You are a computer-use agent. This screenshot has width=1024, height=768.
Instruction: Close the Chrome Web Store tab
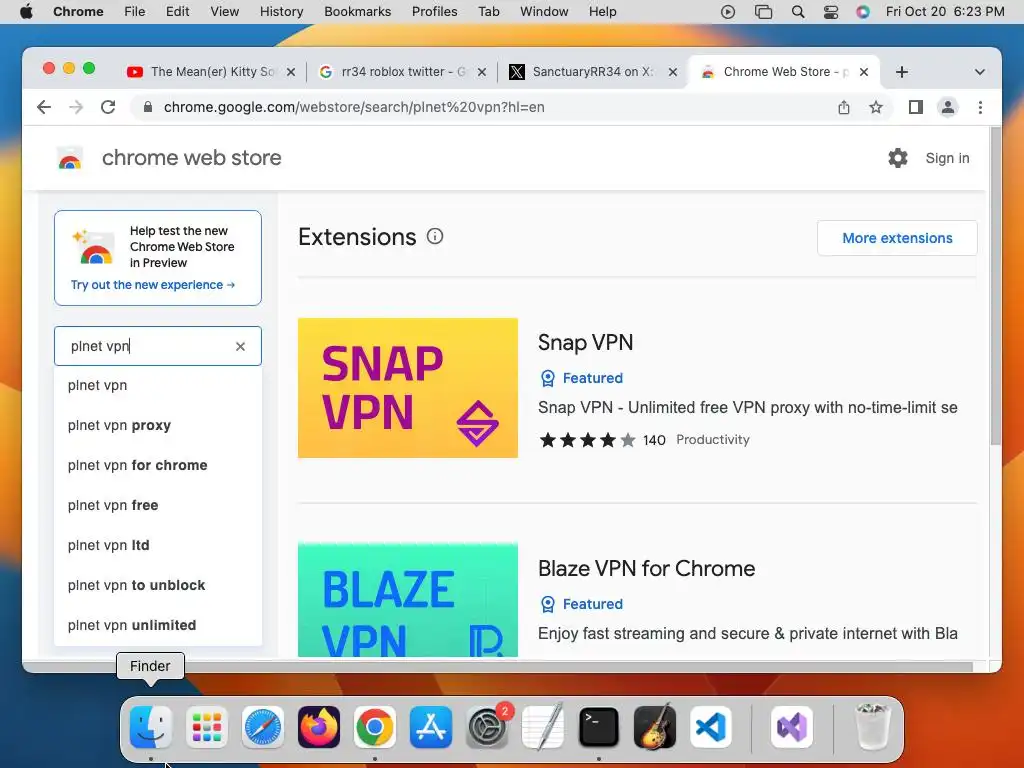tap(863, 72)
